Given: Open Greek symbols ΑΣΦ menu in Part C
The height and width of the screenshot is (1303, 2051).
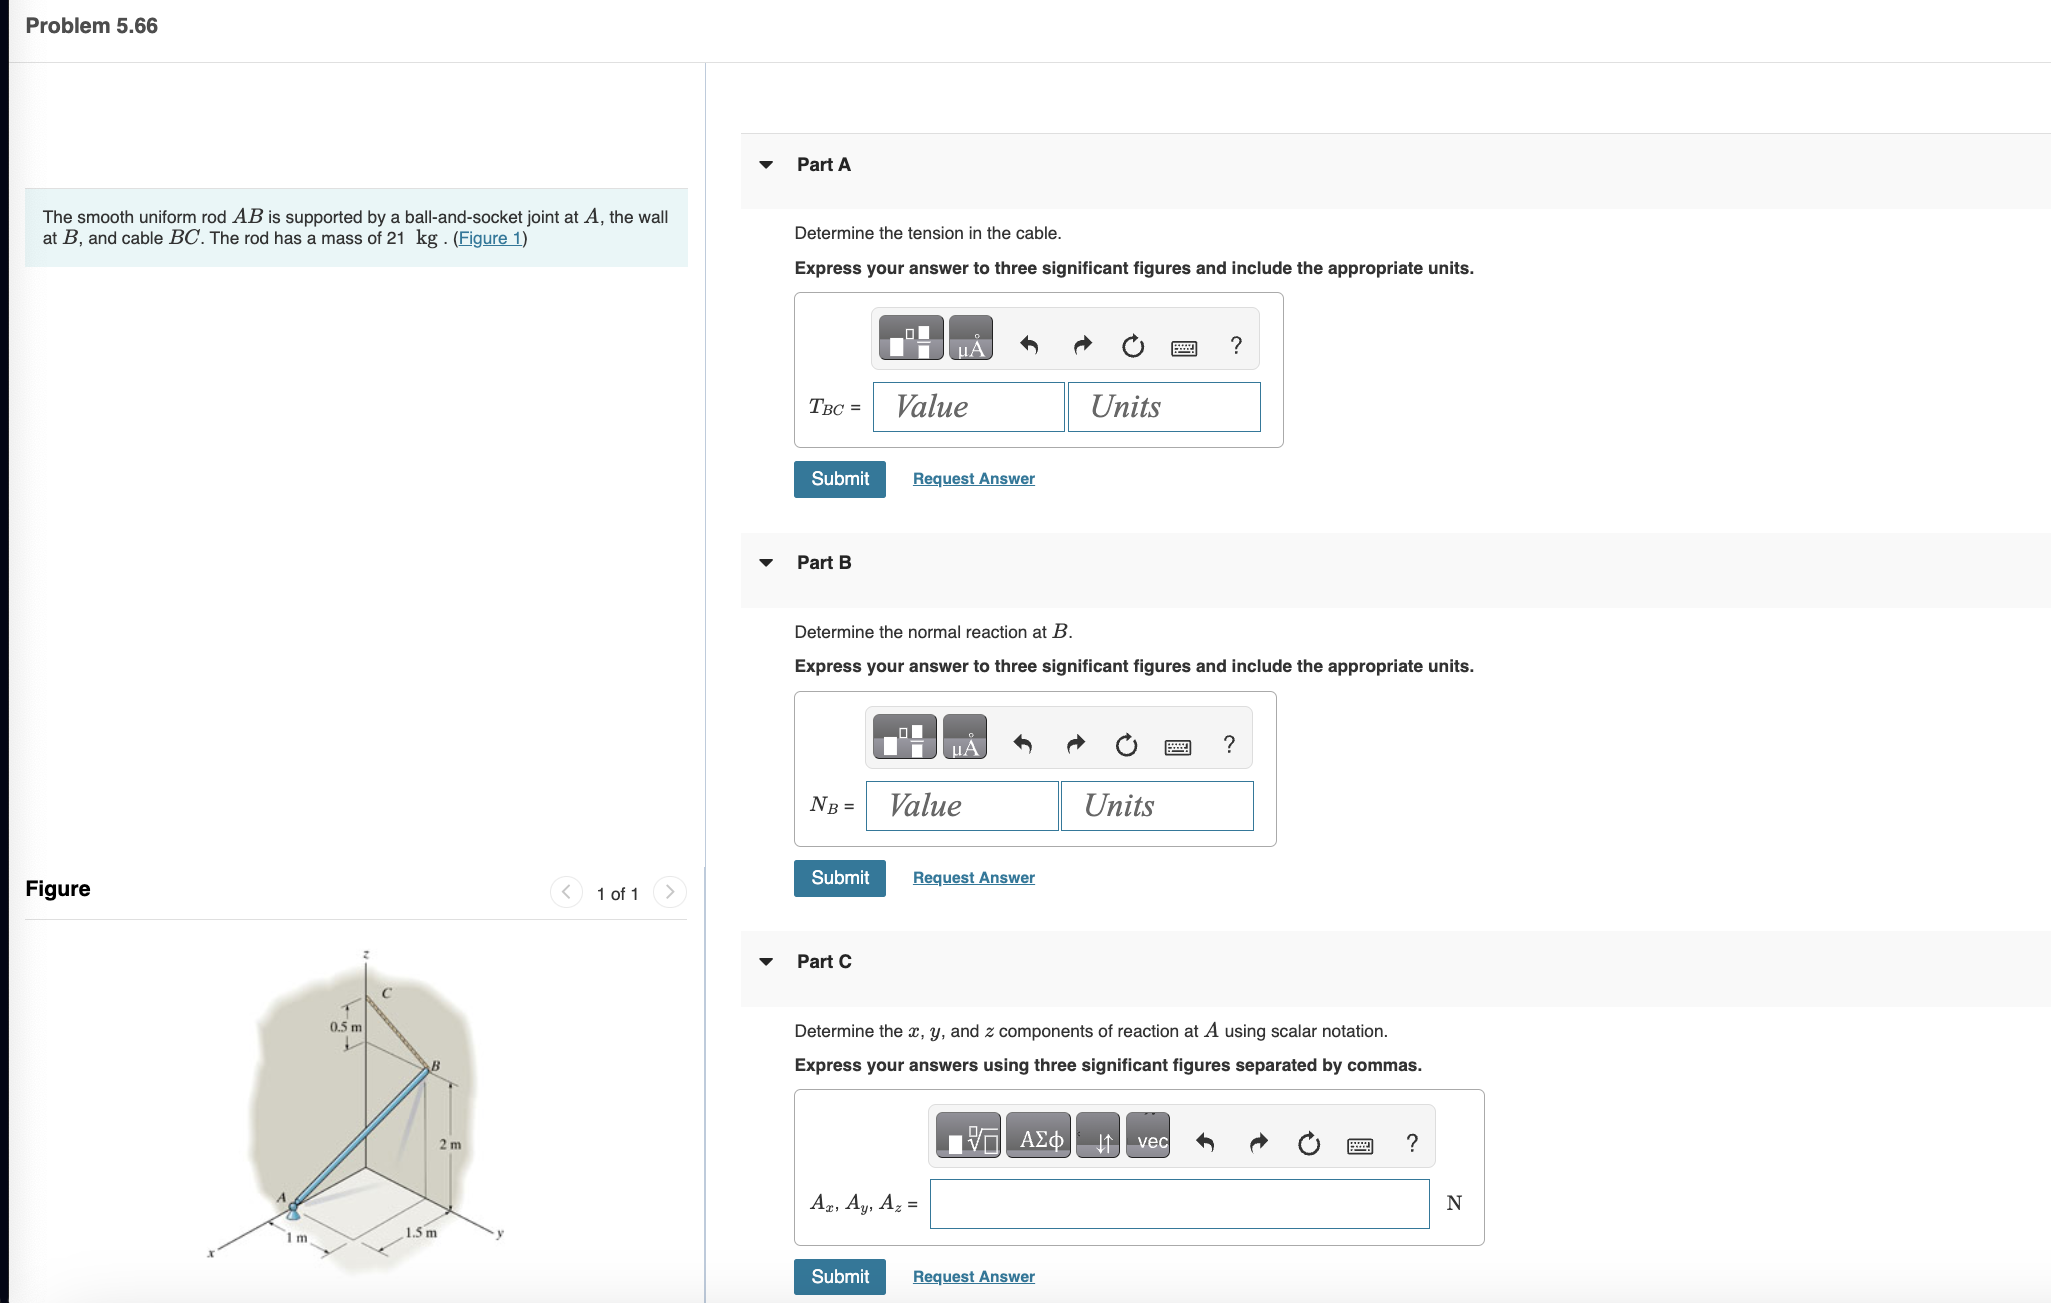Looking at the screenshot, I should point(1038,1136).
